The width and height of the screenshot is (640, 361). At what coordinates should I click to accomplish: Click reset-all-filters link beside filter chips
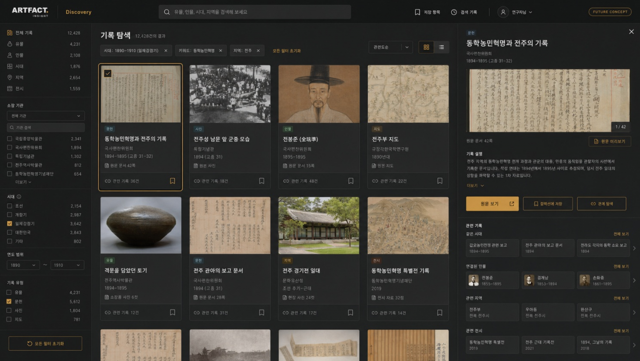tap(287, 51)
